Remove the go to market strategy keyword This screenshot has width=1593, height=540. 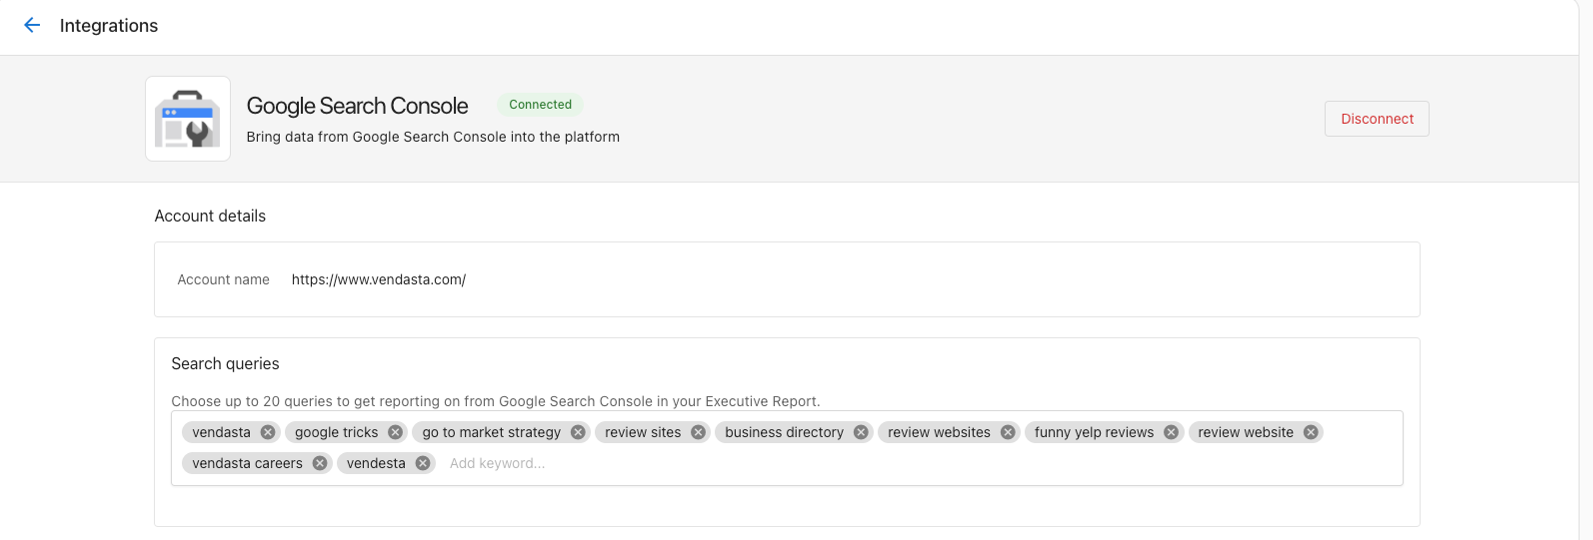[x=578, y=433]
